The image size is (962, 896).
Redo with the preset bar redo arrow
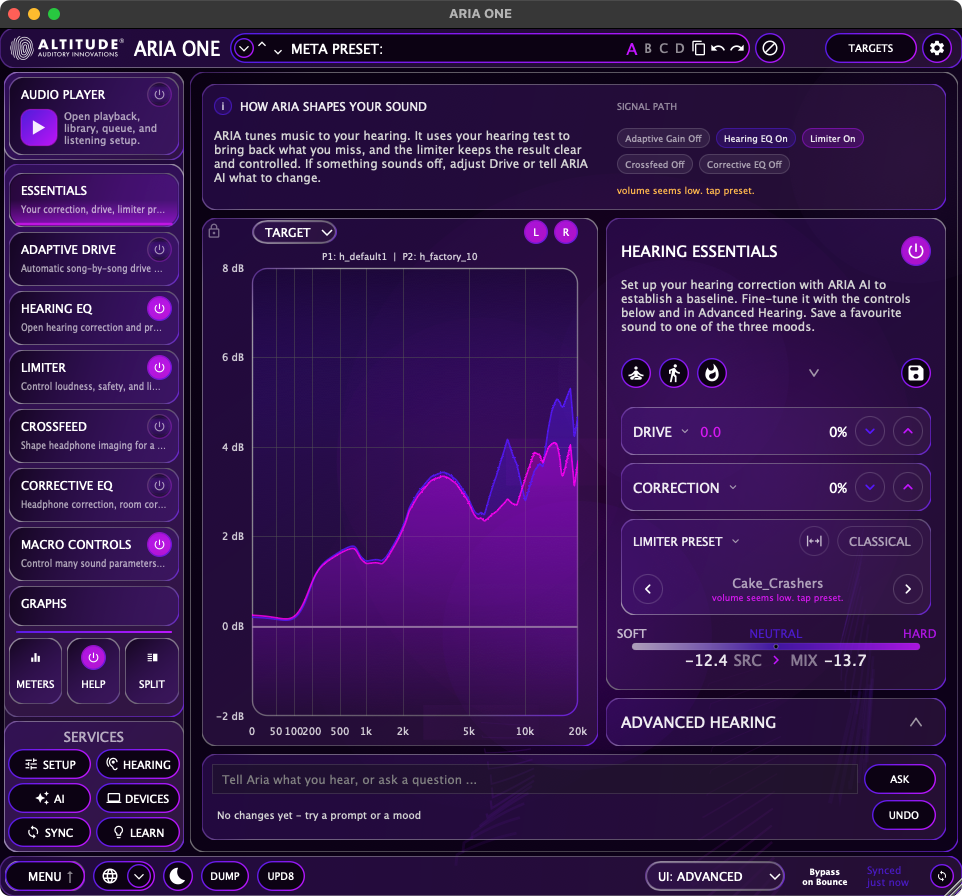point(737,48)
